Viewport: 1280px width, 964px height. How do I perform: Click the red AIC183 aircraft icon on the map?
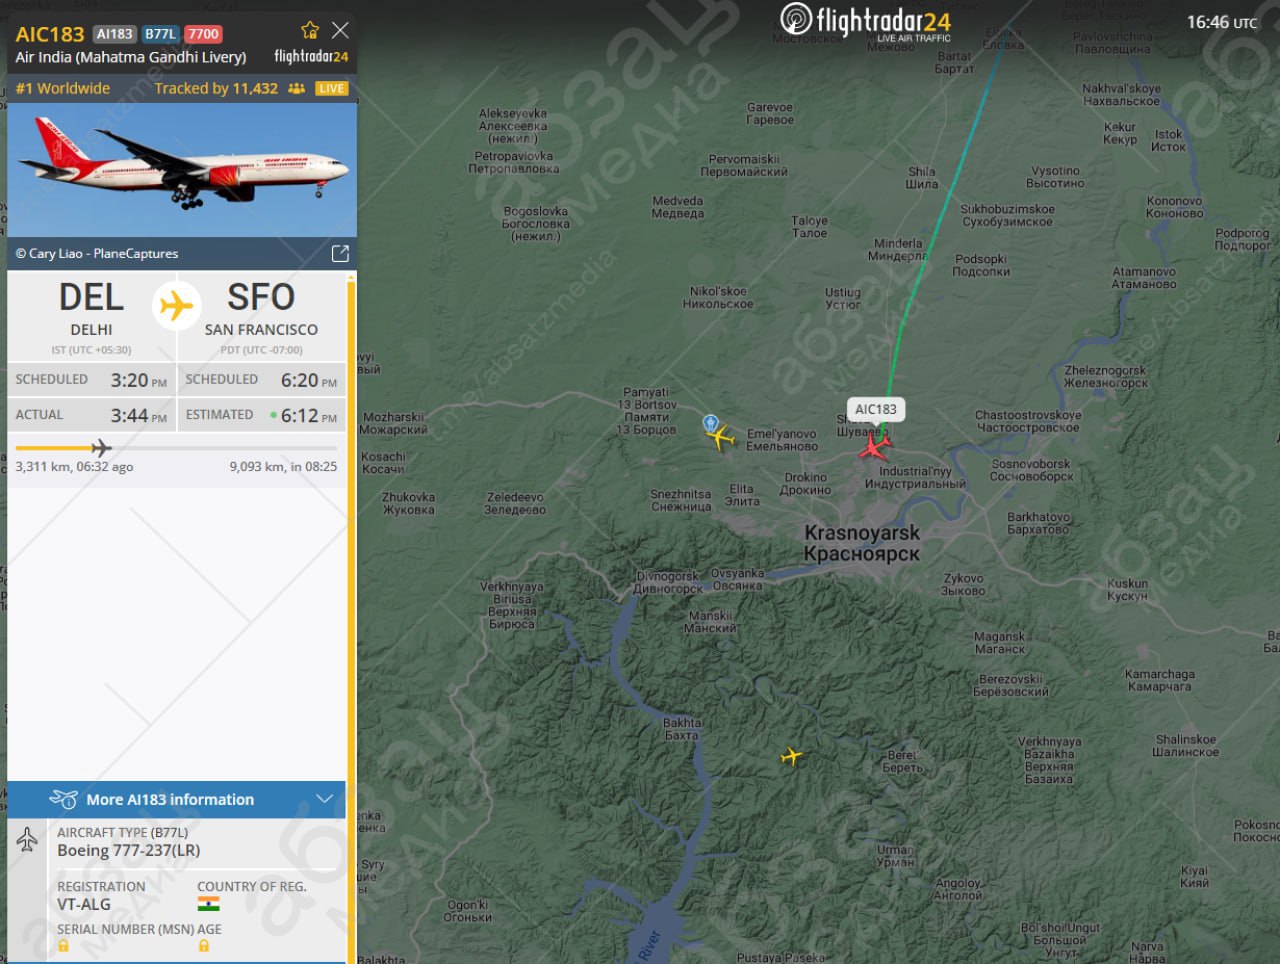pyautogui.click(x=876, y=445)
